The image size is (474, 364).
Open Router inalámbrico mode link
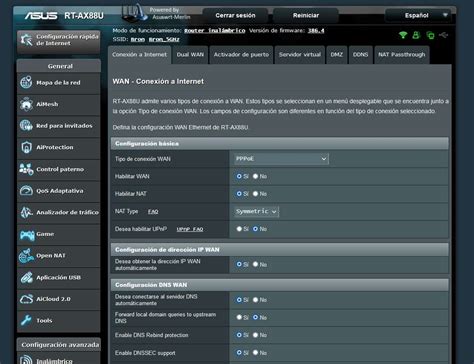pyautogui.click(x=215, y=31)
